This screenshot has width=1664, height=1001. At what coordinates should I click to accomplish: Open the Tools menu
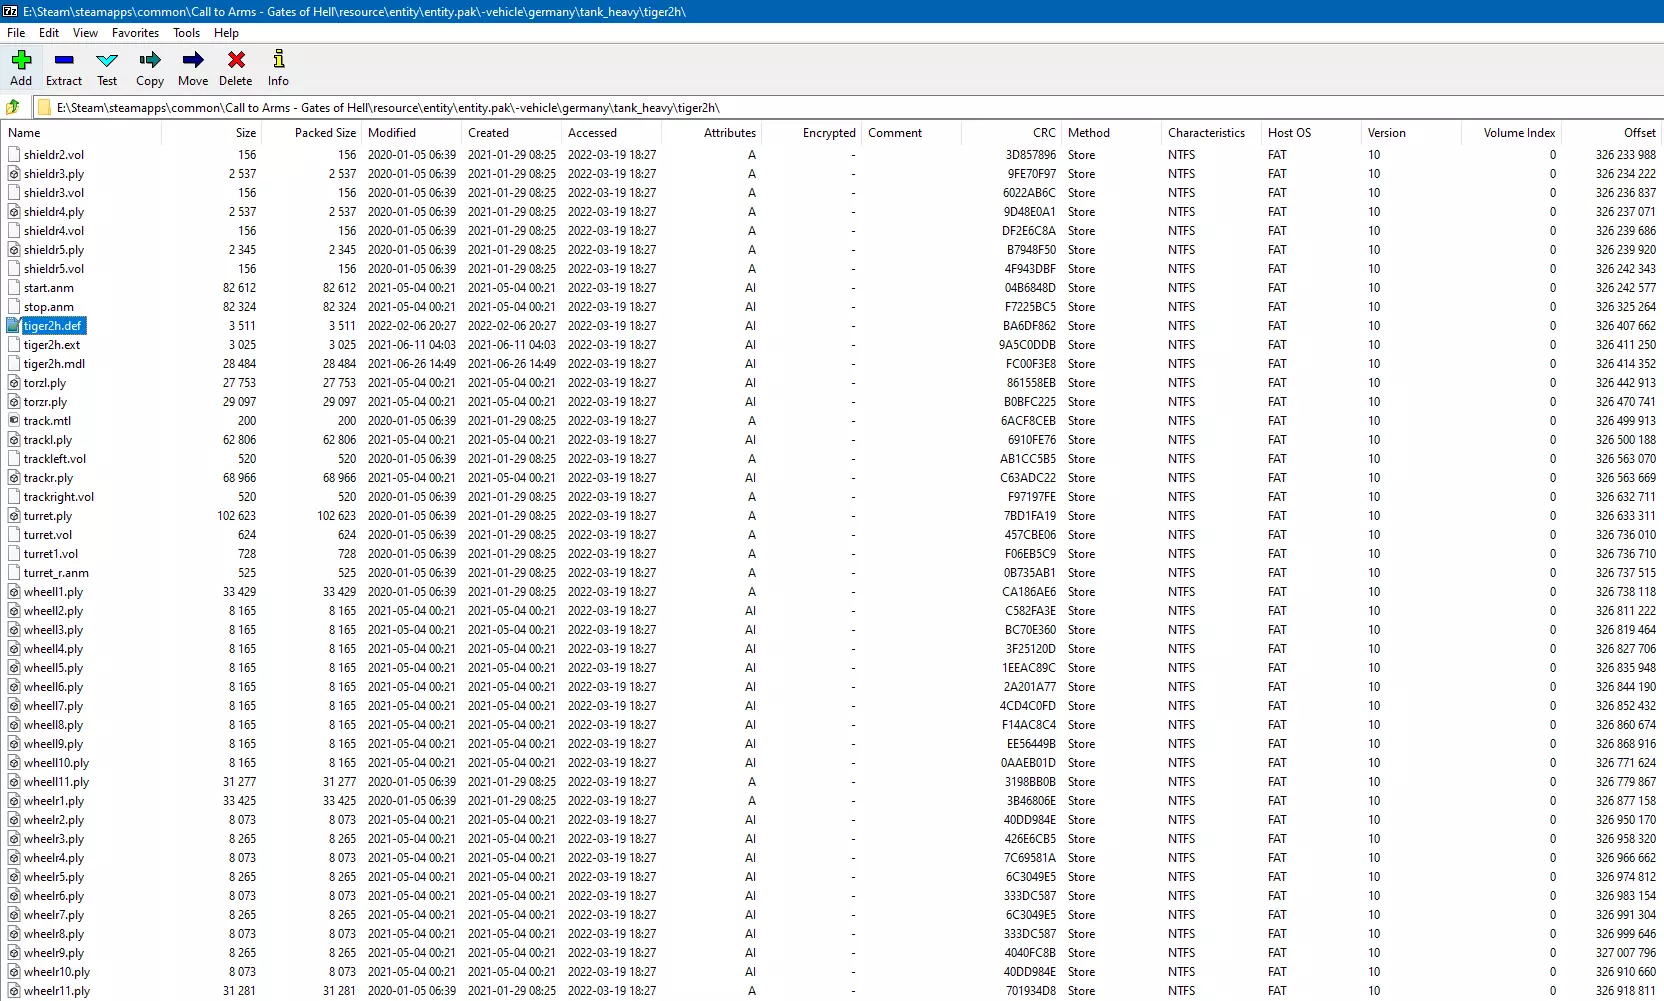pos(186,33)
